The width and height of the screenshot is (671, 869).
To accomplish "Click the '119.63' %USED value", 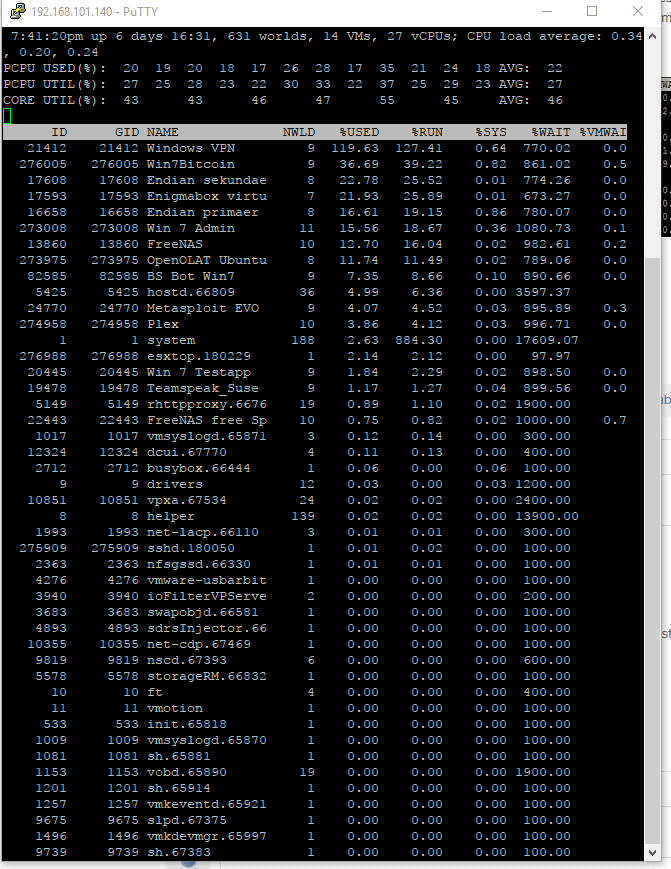I will tap(355, 148).
